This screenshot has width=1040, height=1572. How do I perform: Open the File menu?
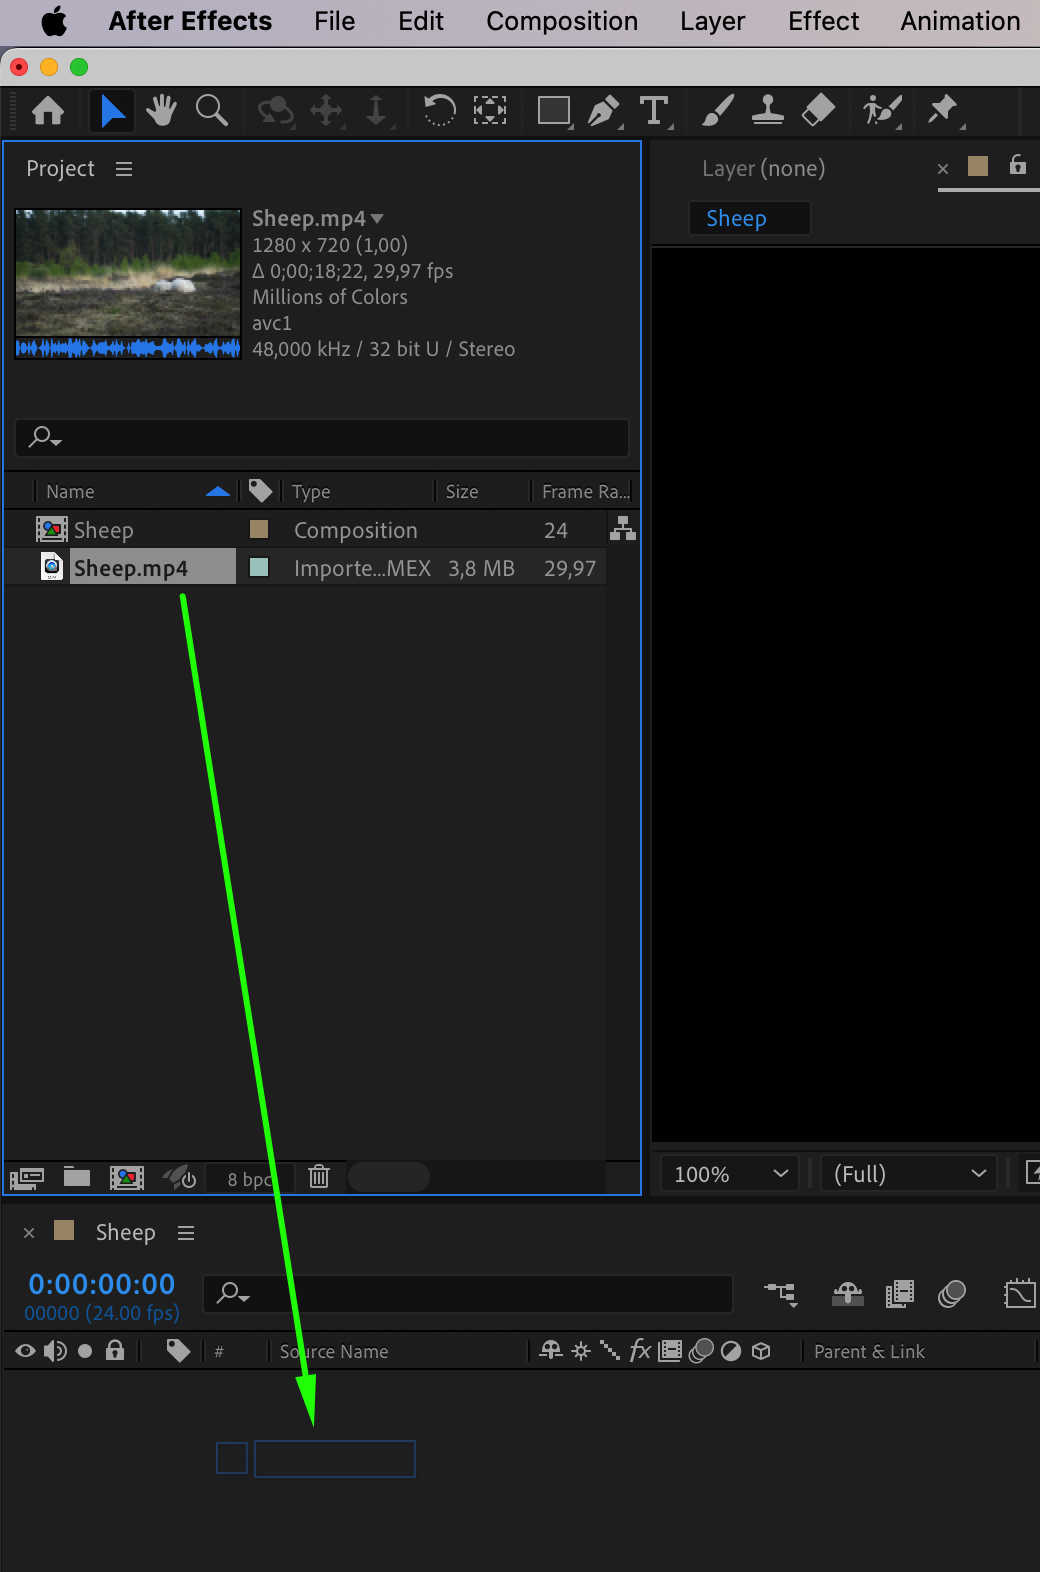coord(334,21)
